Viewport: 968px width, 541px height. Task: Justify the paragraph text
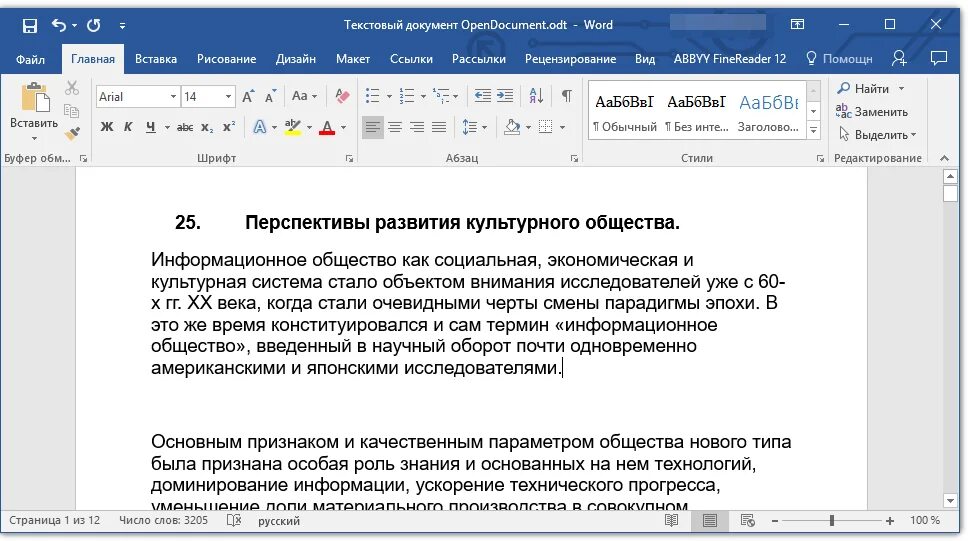[x=439, y=127]
